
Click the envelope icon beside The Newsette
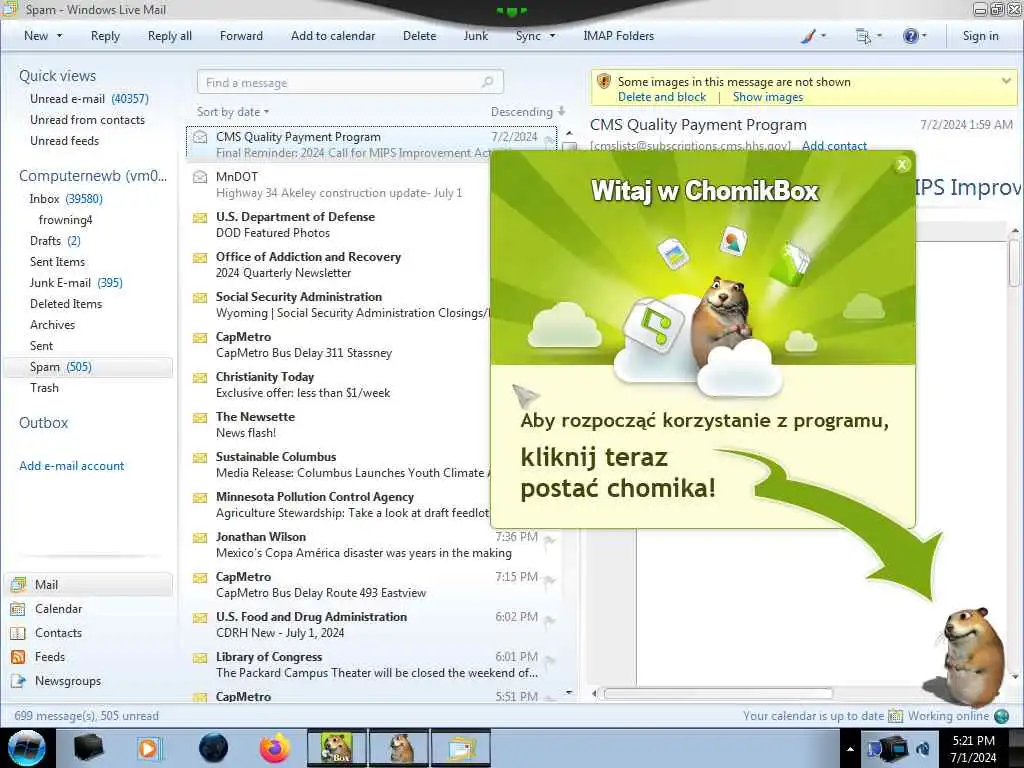click(x=200, y=417)
